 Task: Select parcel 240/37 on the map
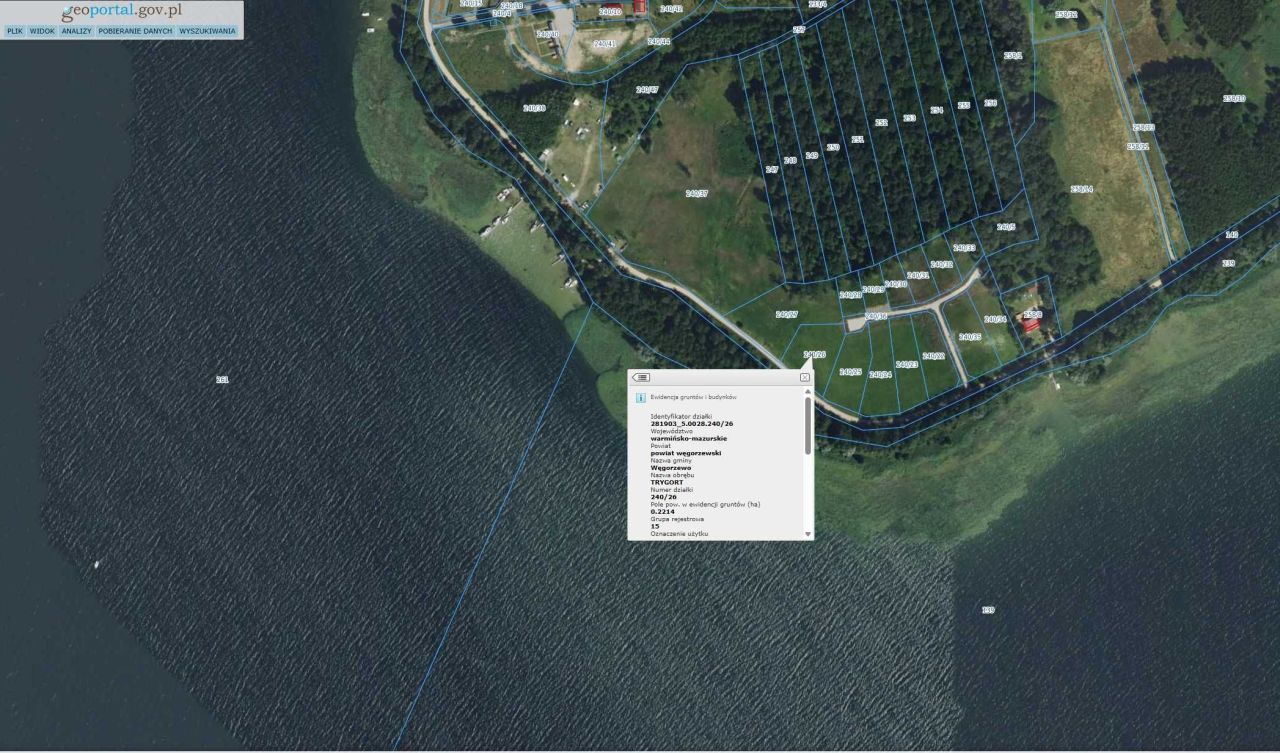pyautogui.click(x=696, y=193)
